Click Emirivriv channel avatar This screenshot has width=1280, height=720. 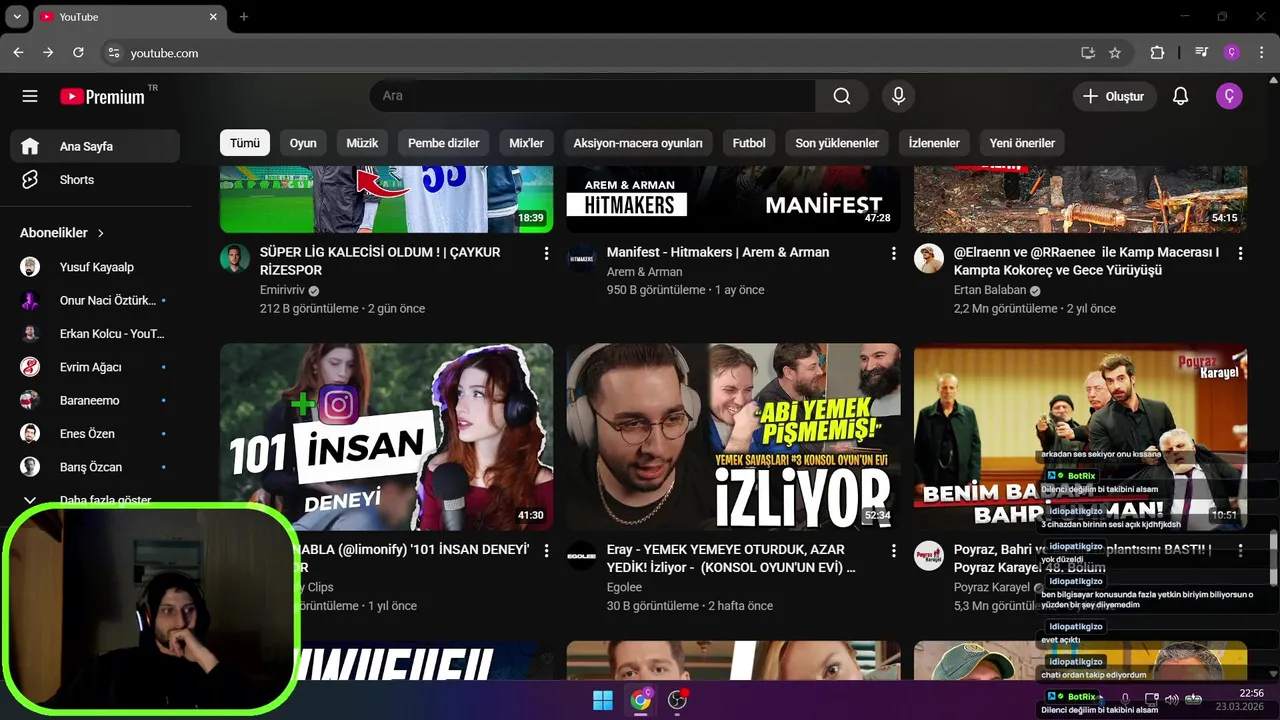[x=234, y=258]
